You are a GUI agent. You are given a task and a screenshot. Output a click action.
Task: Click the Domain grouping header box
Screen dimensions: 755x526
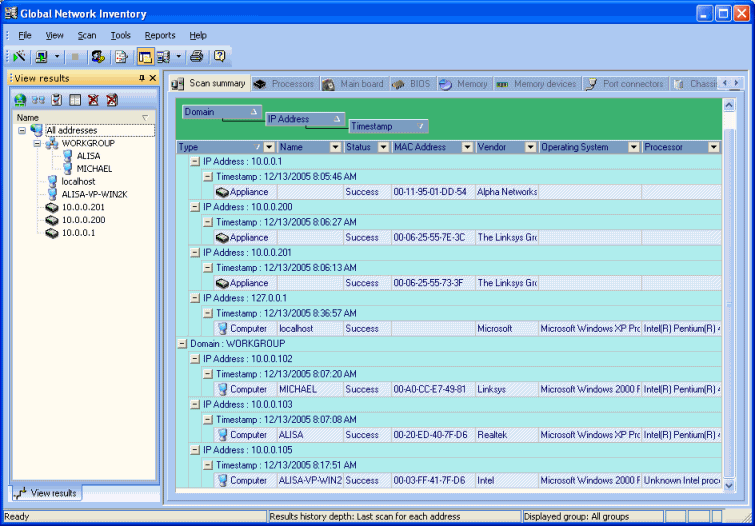pos(222,112)
